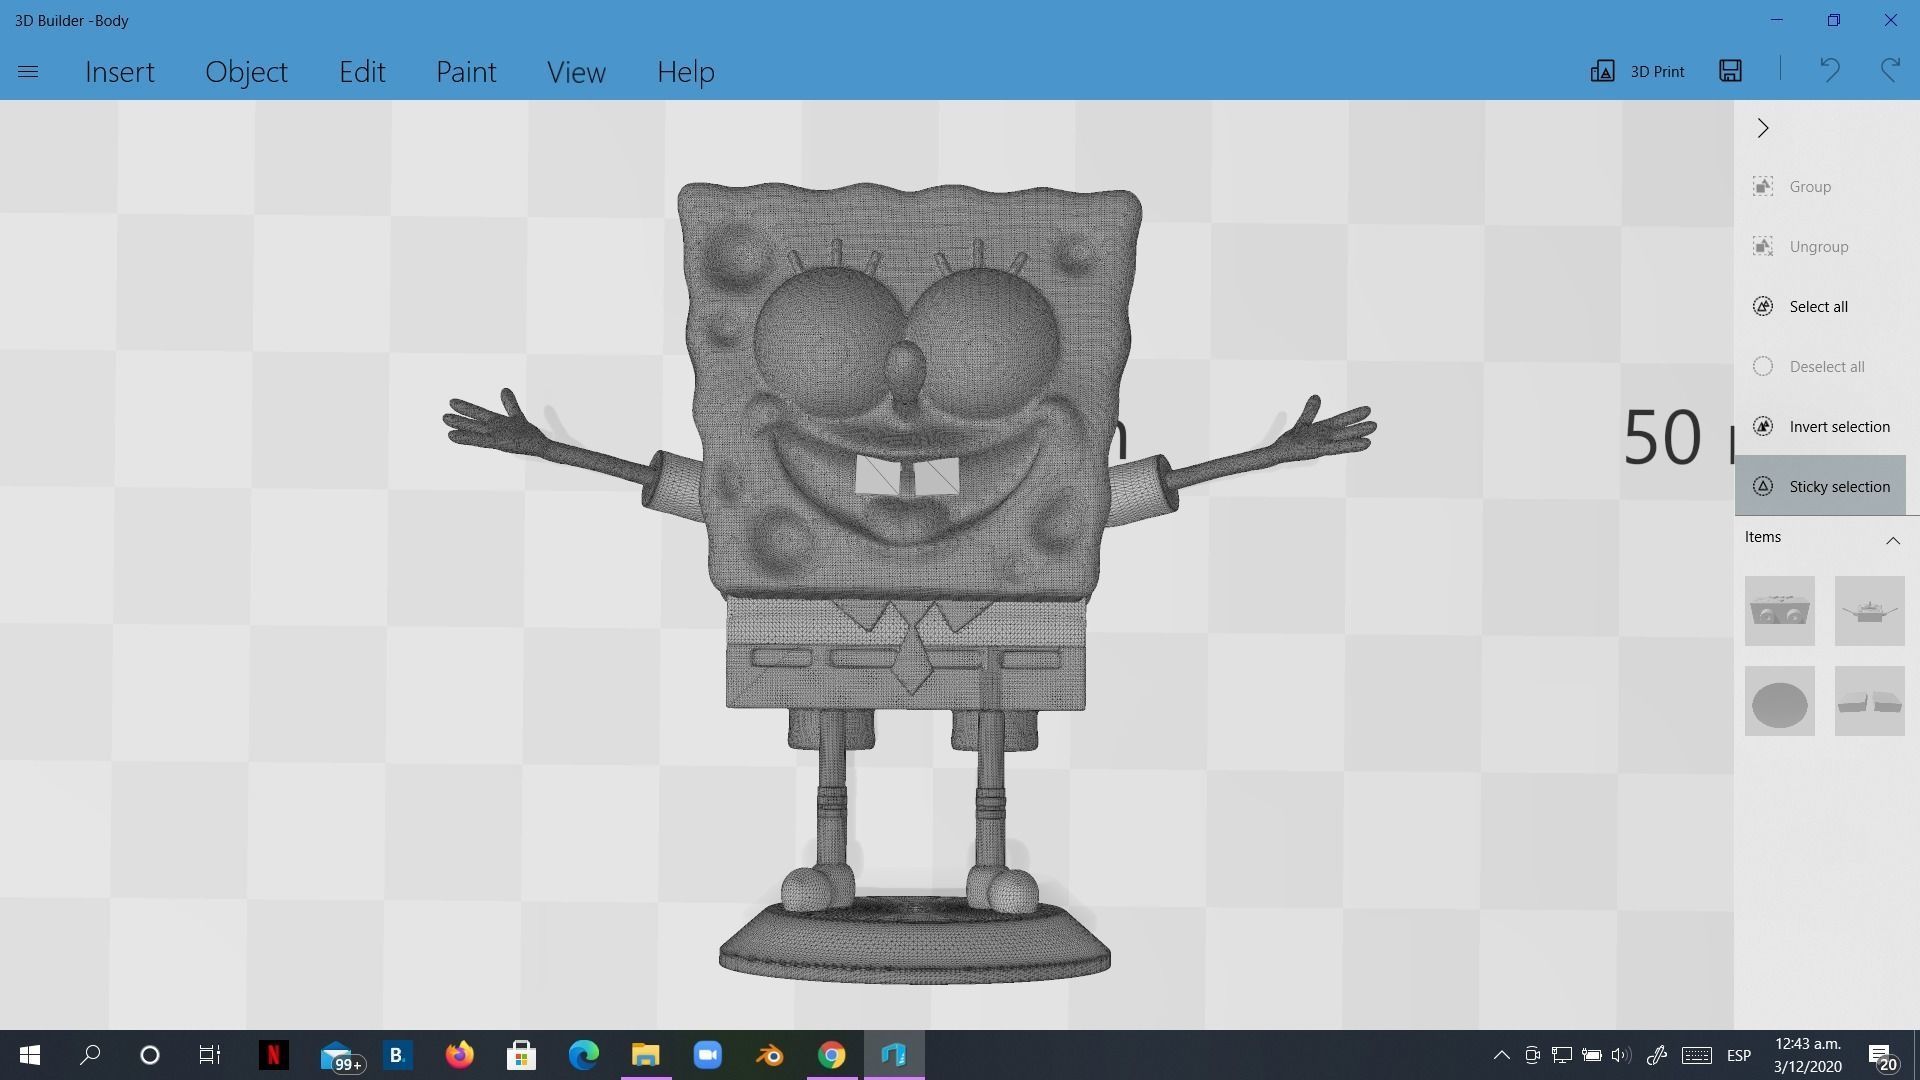
Task: Open the clock and calendar flyout
Action: coord(1808,1055)
